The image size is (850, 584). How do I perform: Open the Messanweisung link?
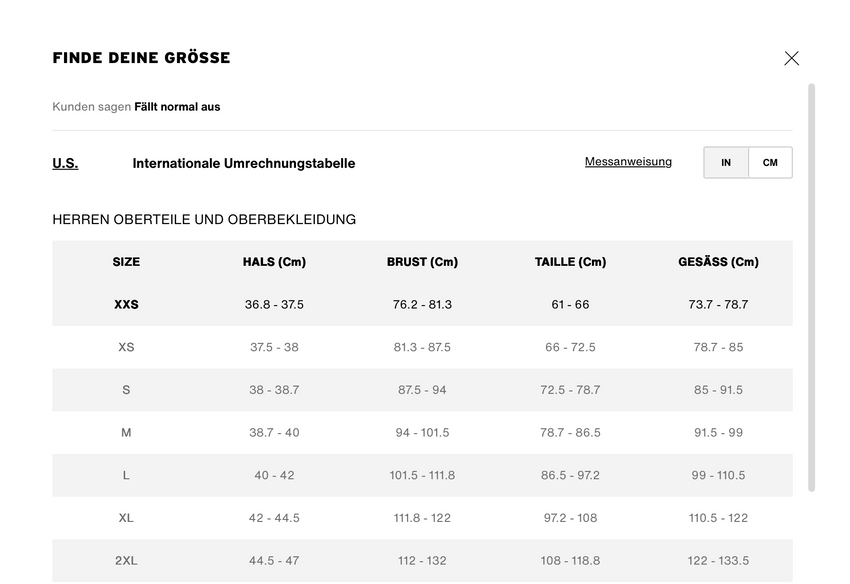pyautogui.click(x=628, y=161)
